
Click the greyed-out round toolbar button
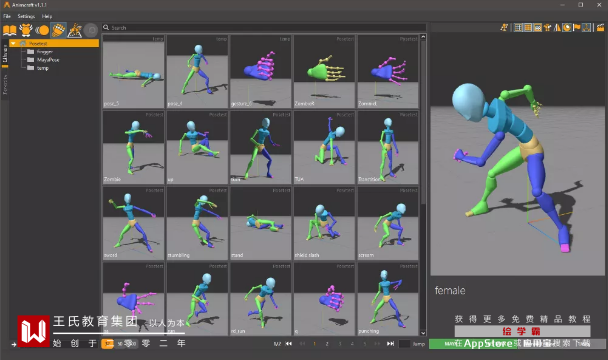91,30
